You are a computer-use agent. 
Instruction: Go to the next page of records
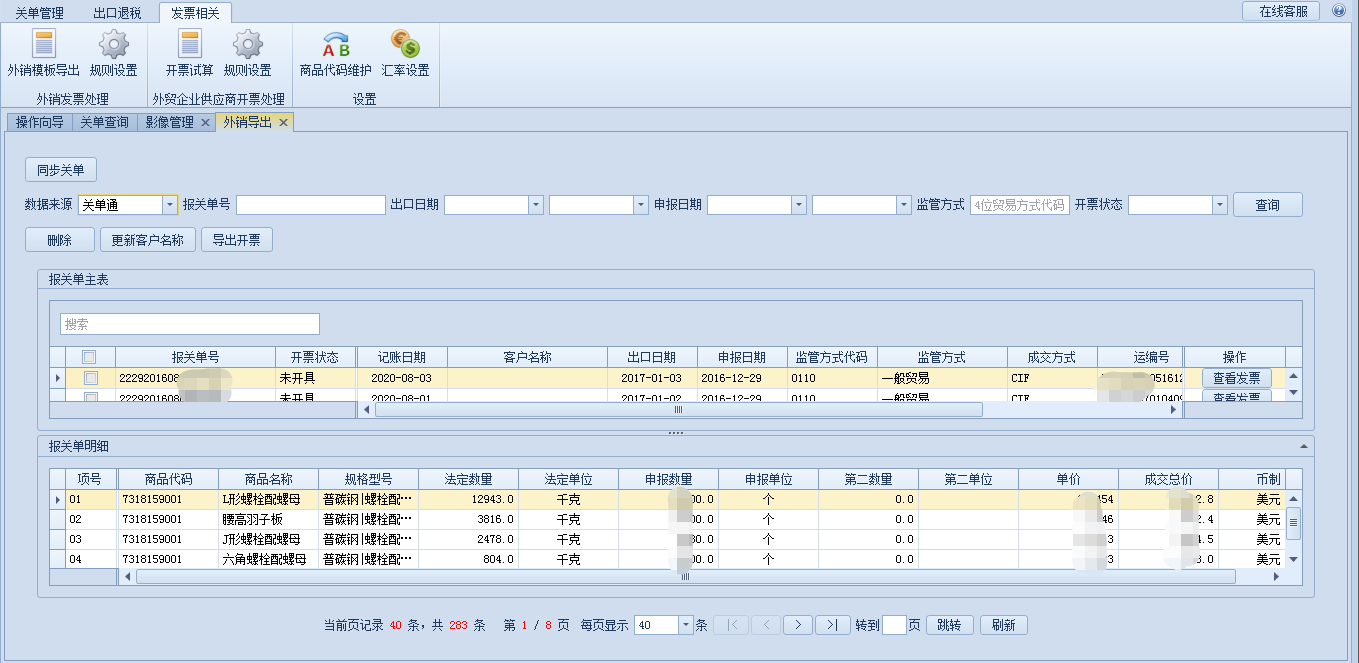pyautogui.click(x=797, y=625)
